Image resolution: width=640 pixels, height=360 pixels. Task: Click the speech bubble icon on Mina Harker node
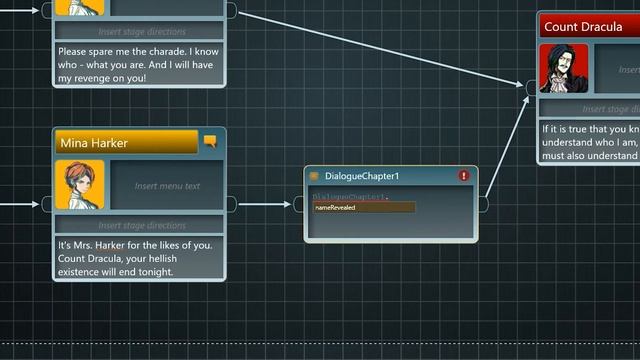click(210, 141)
